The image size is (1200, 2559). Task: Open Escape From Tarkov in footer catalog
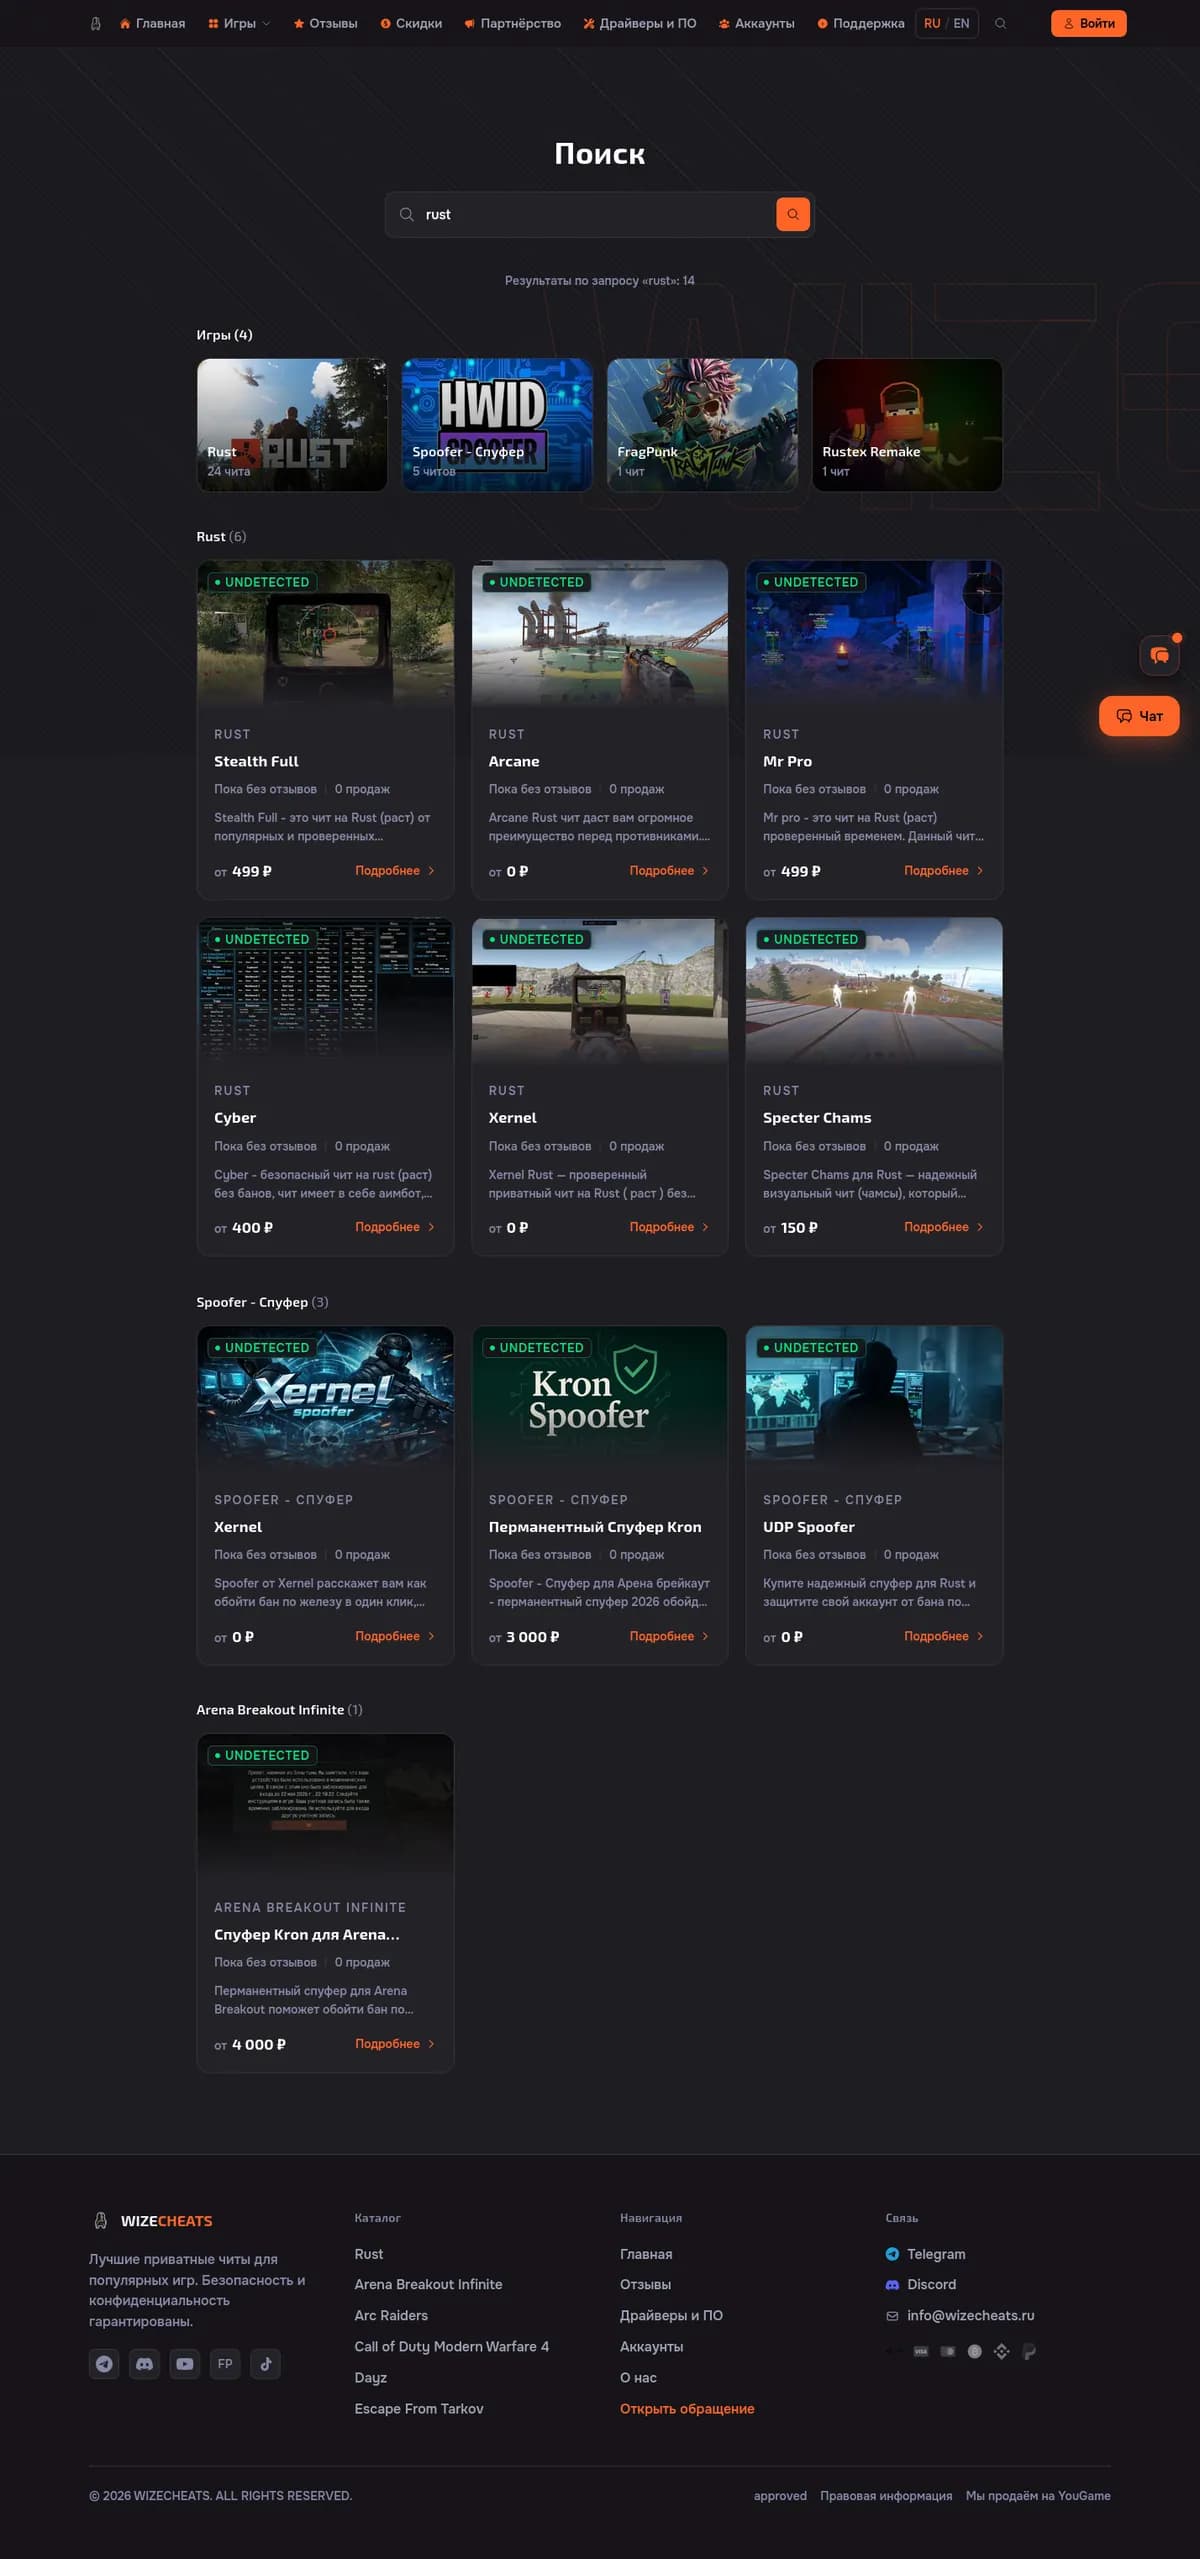(x=419, y=2409)
